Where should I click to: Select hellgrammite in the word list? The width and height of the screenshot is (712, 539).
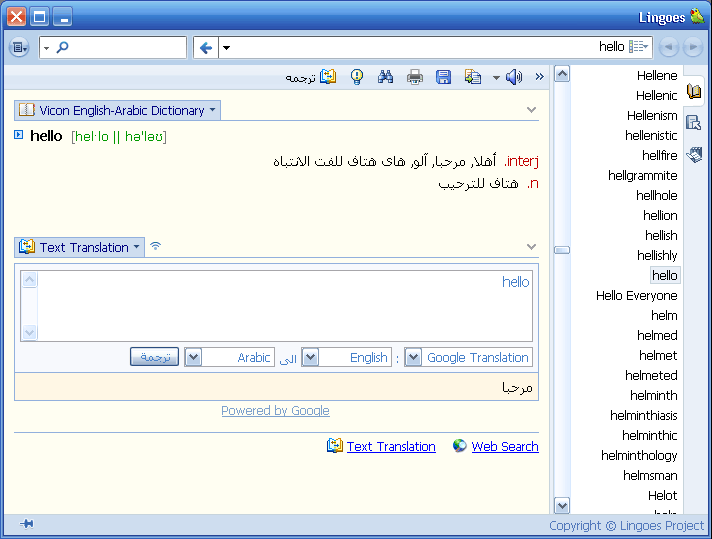[643, 175]
